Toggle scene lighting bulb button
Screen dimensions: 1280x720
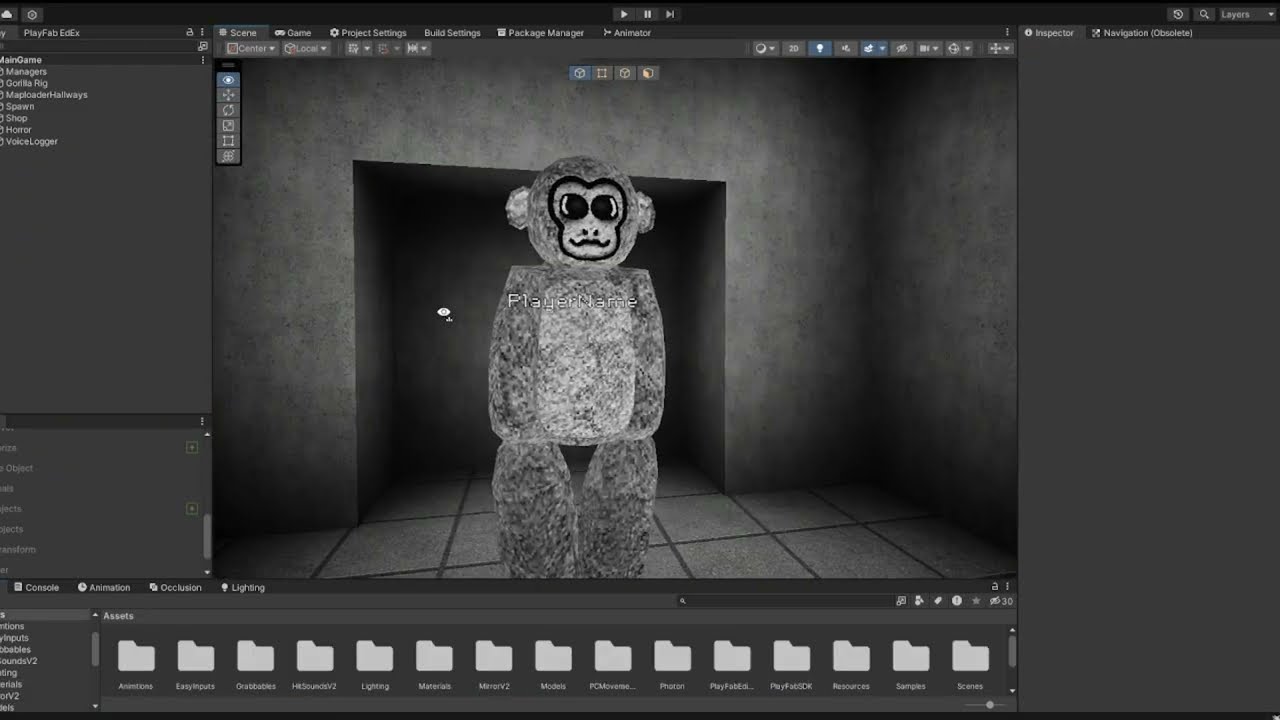coord(820,48)
